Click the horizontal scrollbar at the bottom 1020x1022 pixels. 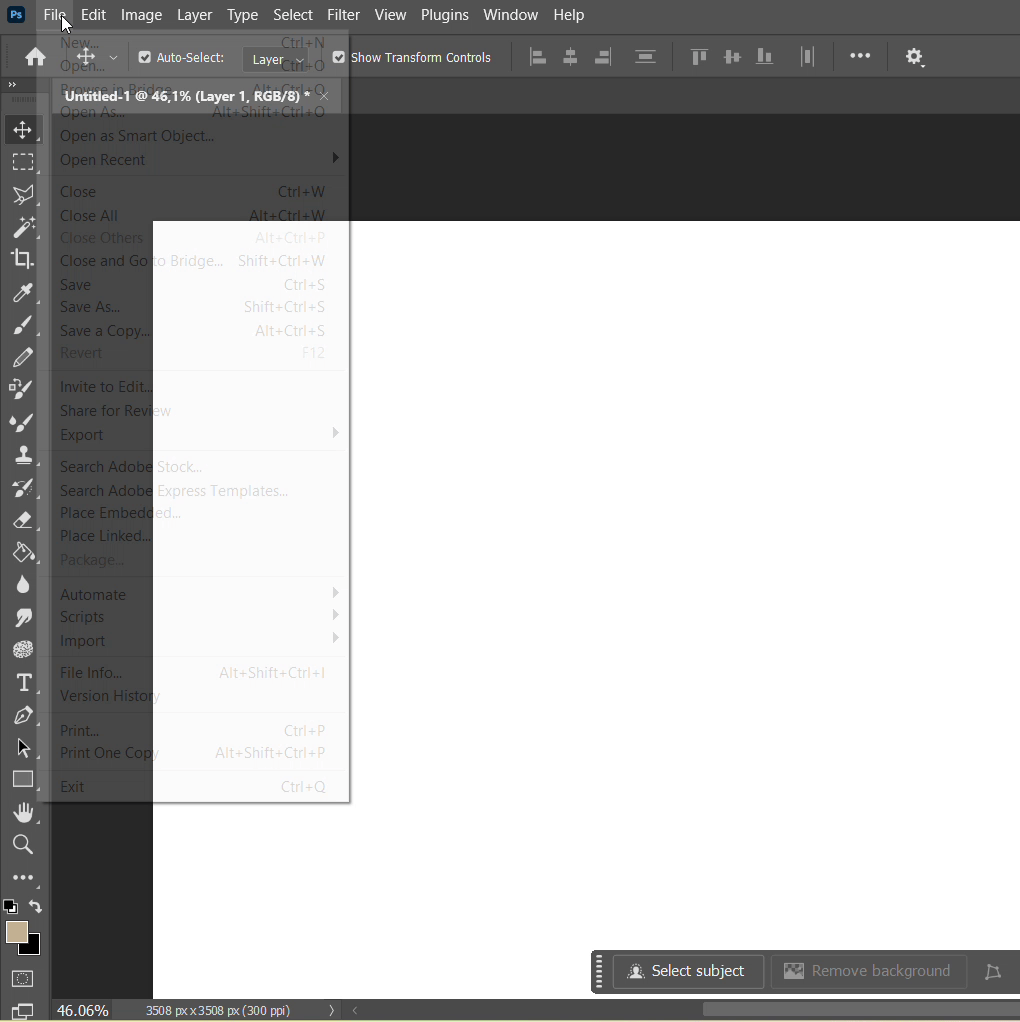(x=860, y=1010)
